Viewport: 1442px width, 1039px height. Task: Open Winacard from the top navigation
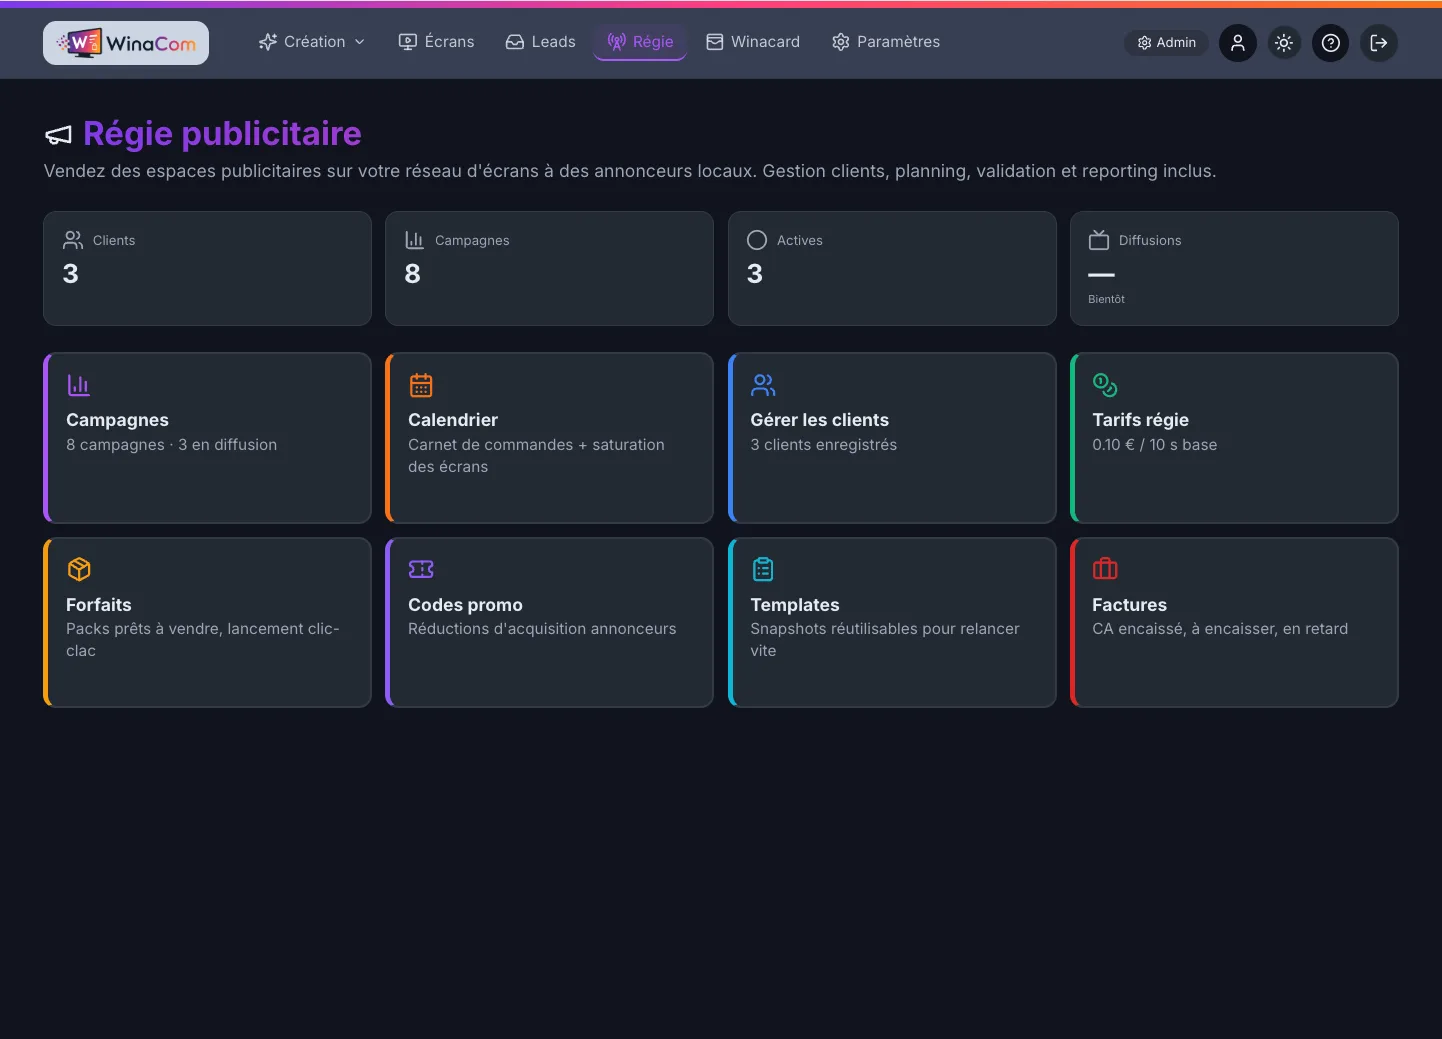click(753, 42)
